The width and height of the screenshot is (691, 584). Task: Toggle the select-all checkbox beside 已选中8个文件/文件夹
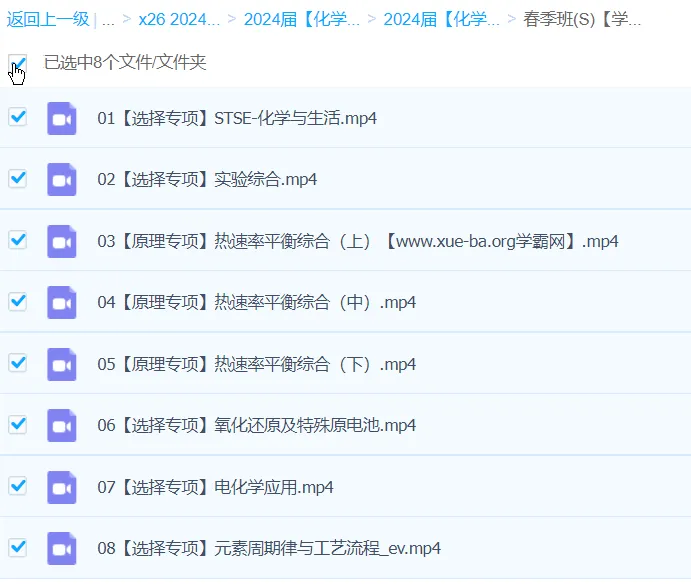click(x=17, y=63)
